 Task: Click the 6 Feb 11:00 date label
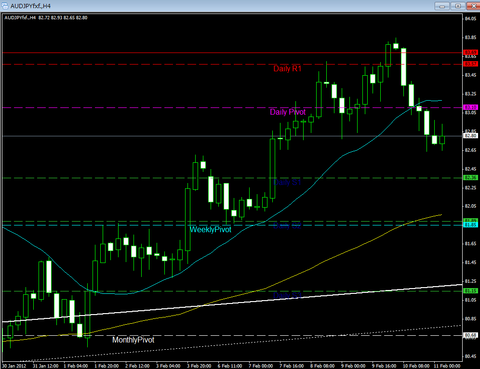click(230, 366)
